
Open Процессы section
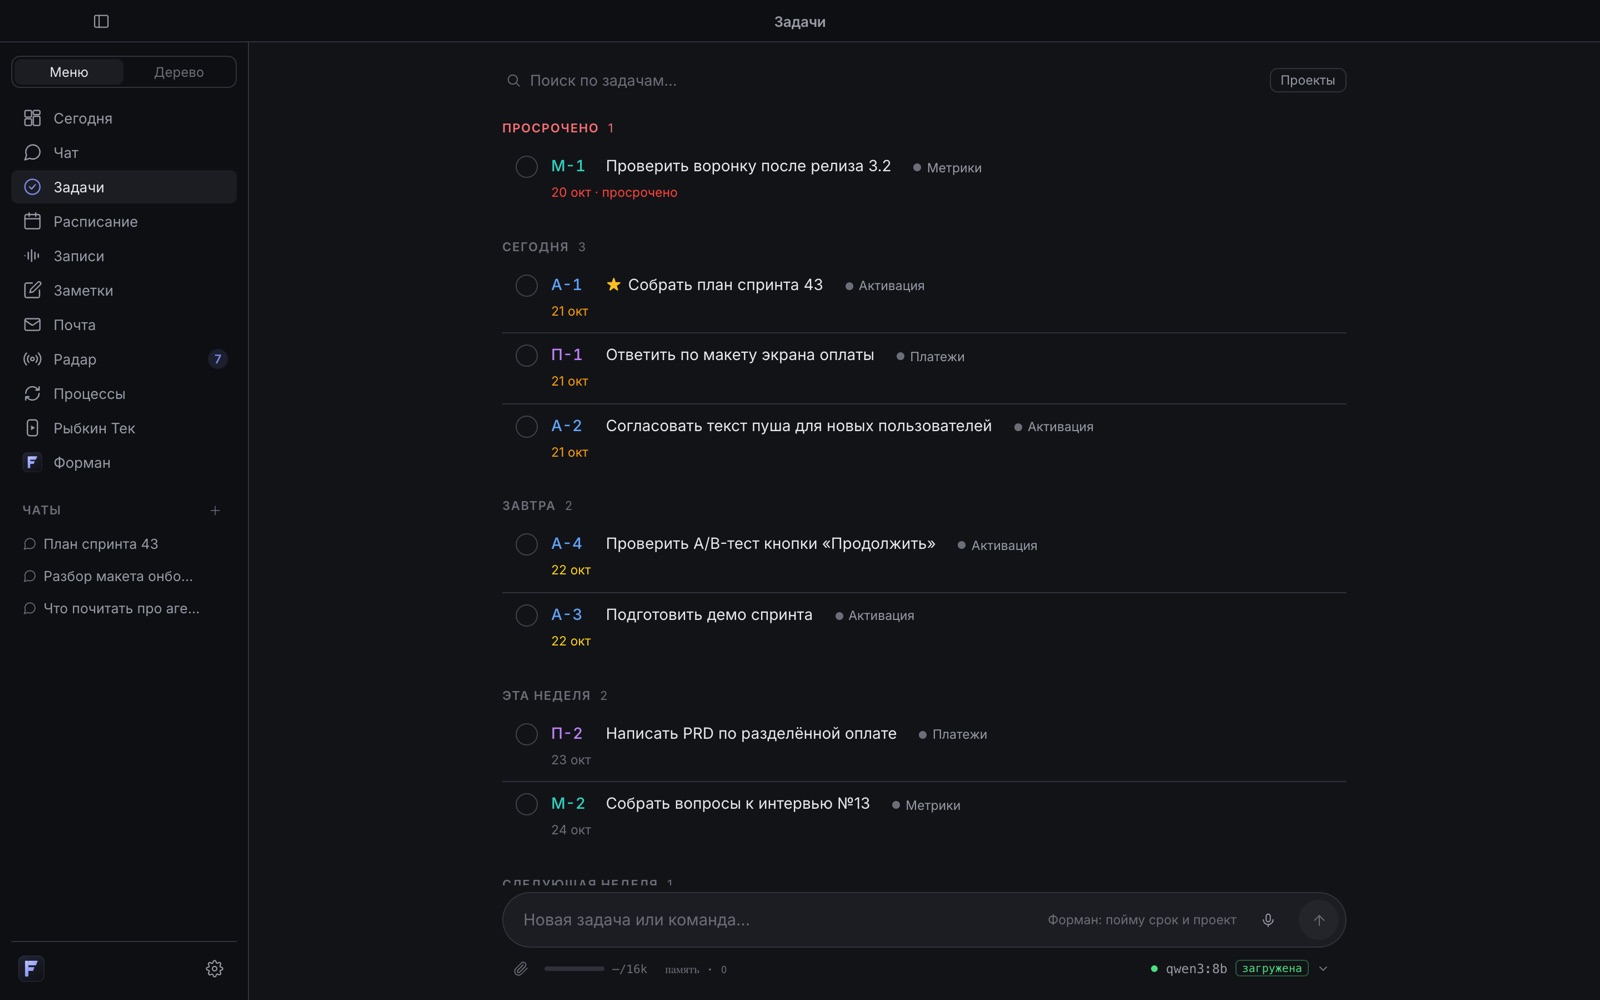click(124, 394)
